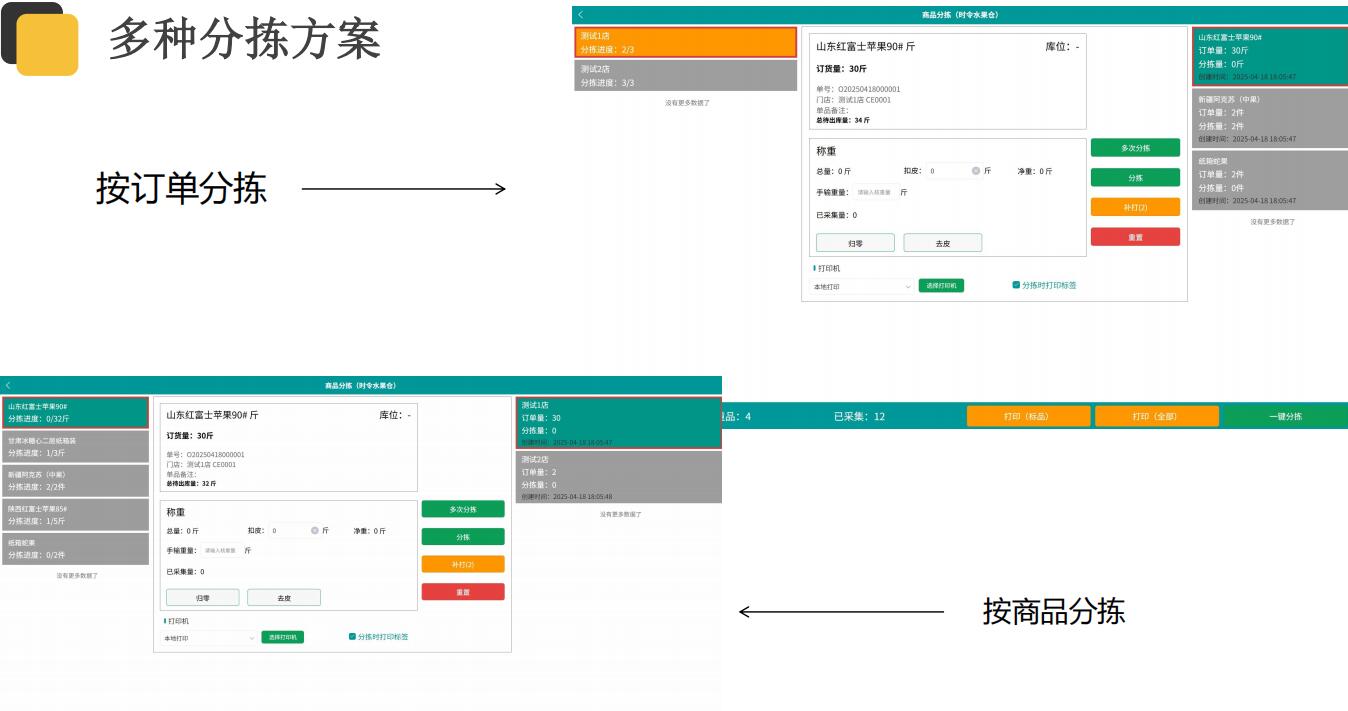
Task: Click 总待出库量: 34斤 text
Action: point(843,120)
